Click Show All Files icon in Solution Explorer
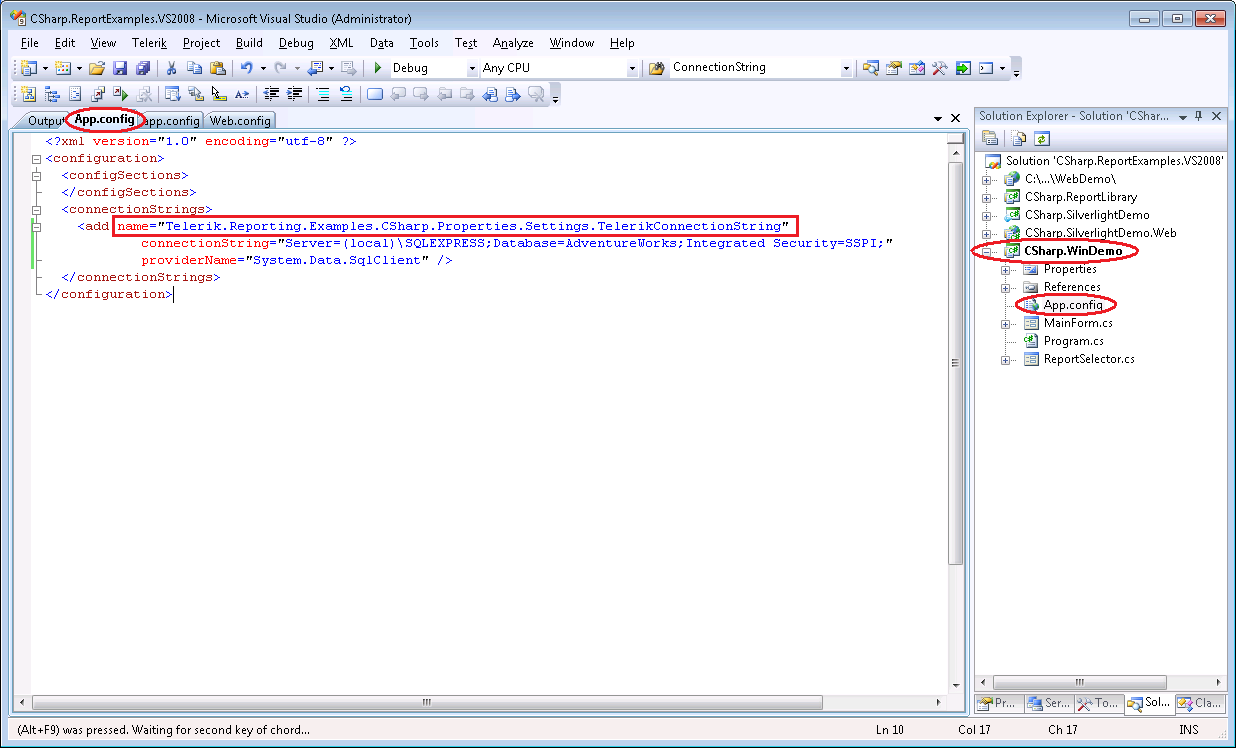 click(1018, 139)
